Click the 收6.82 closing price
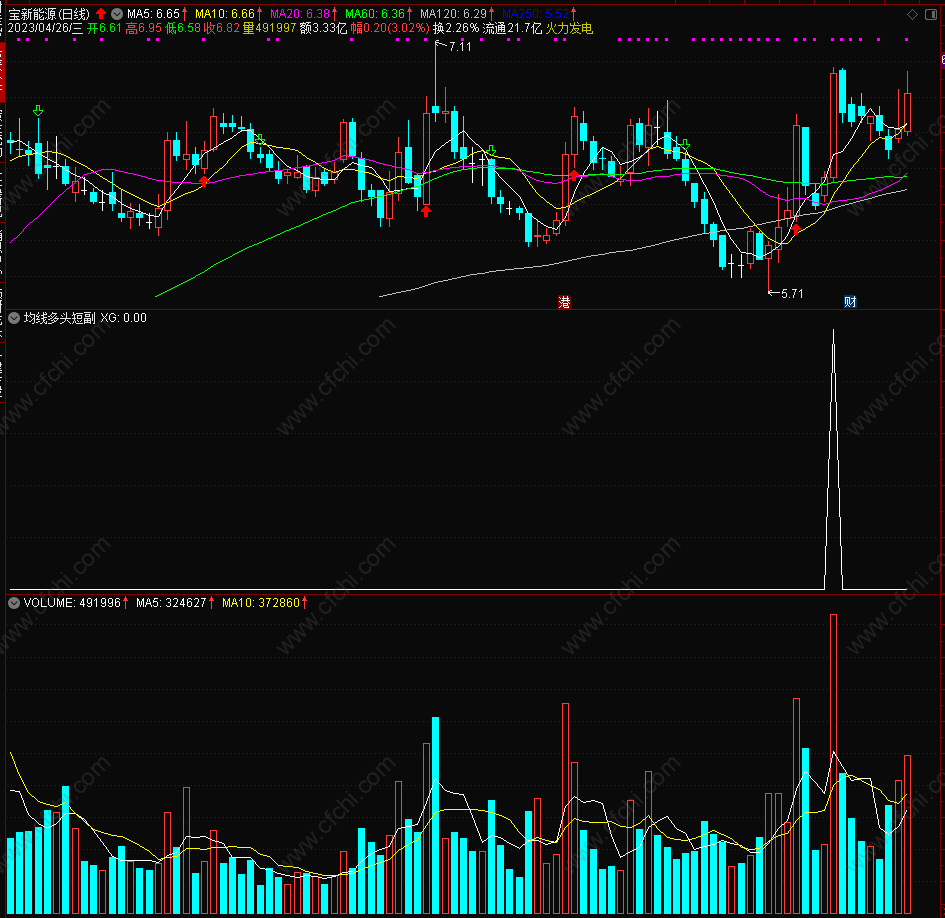 point(221,28)
